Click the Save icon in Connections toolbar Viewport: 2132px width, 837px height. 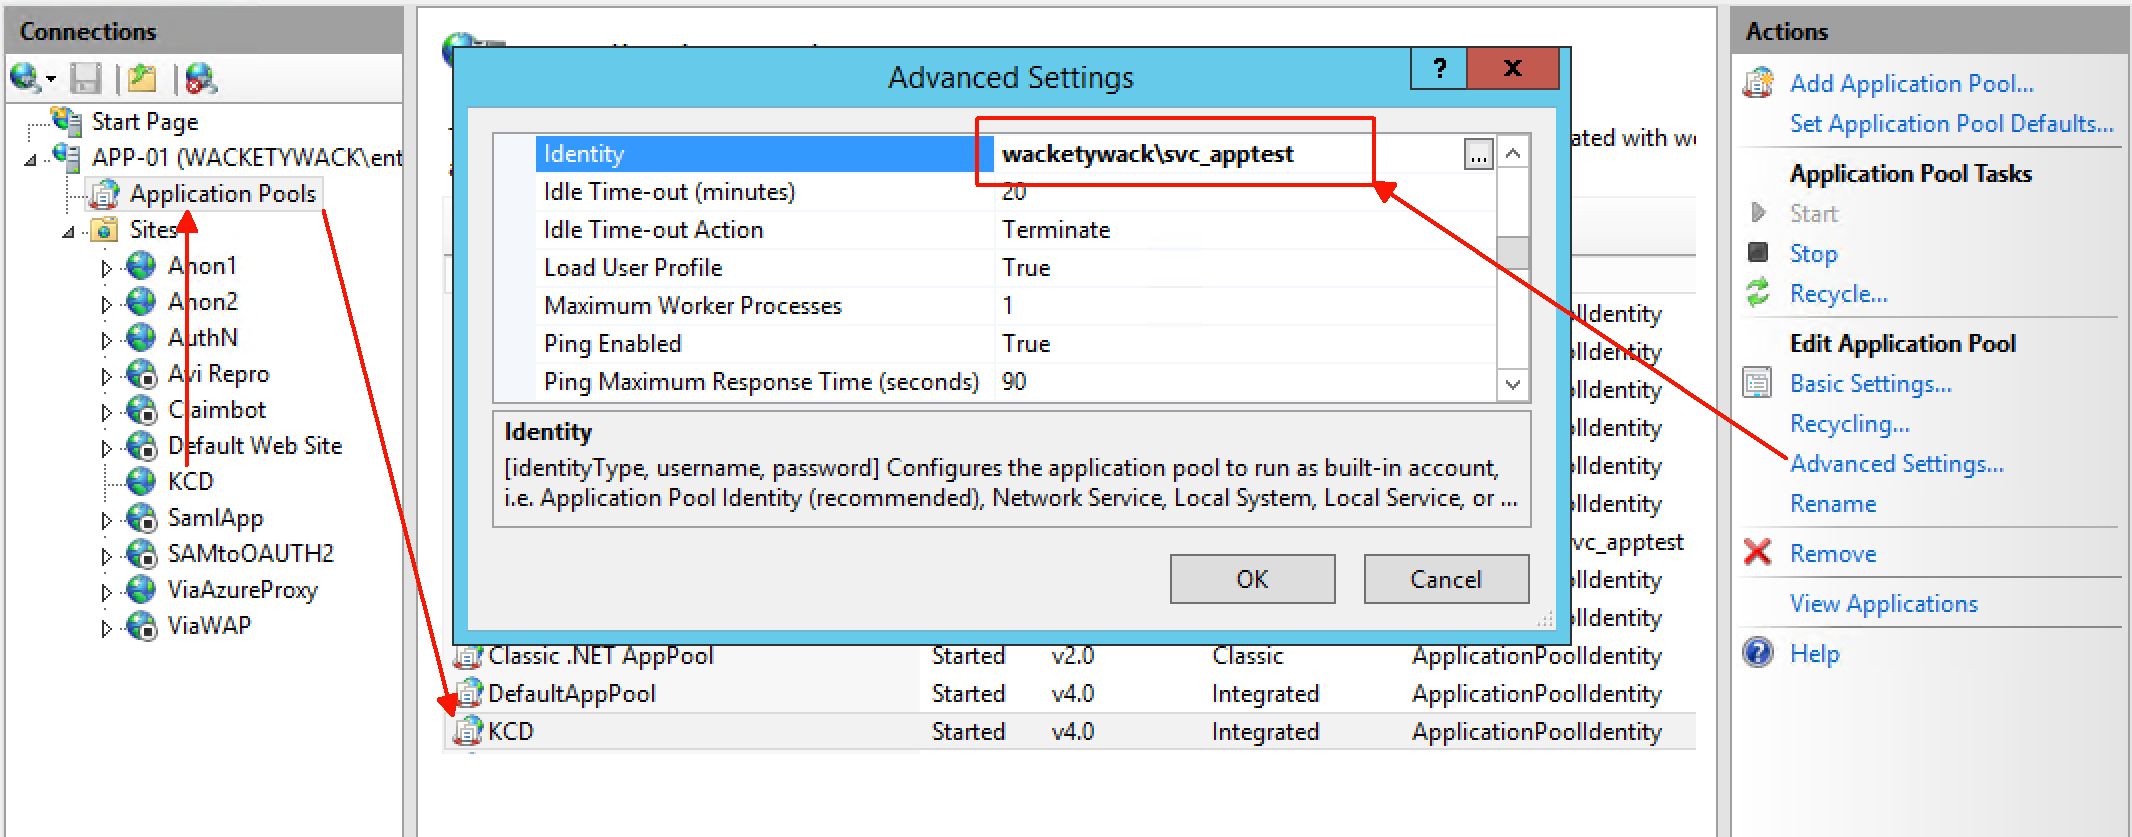point(87,78)
